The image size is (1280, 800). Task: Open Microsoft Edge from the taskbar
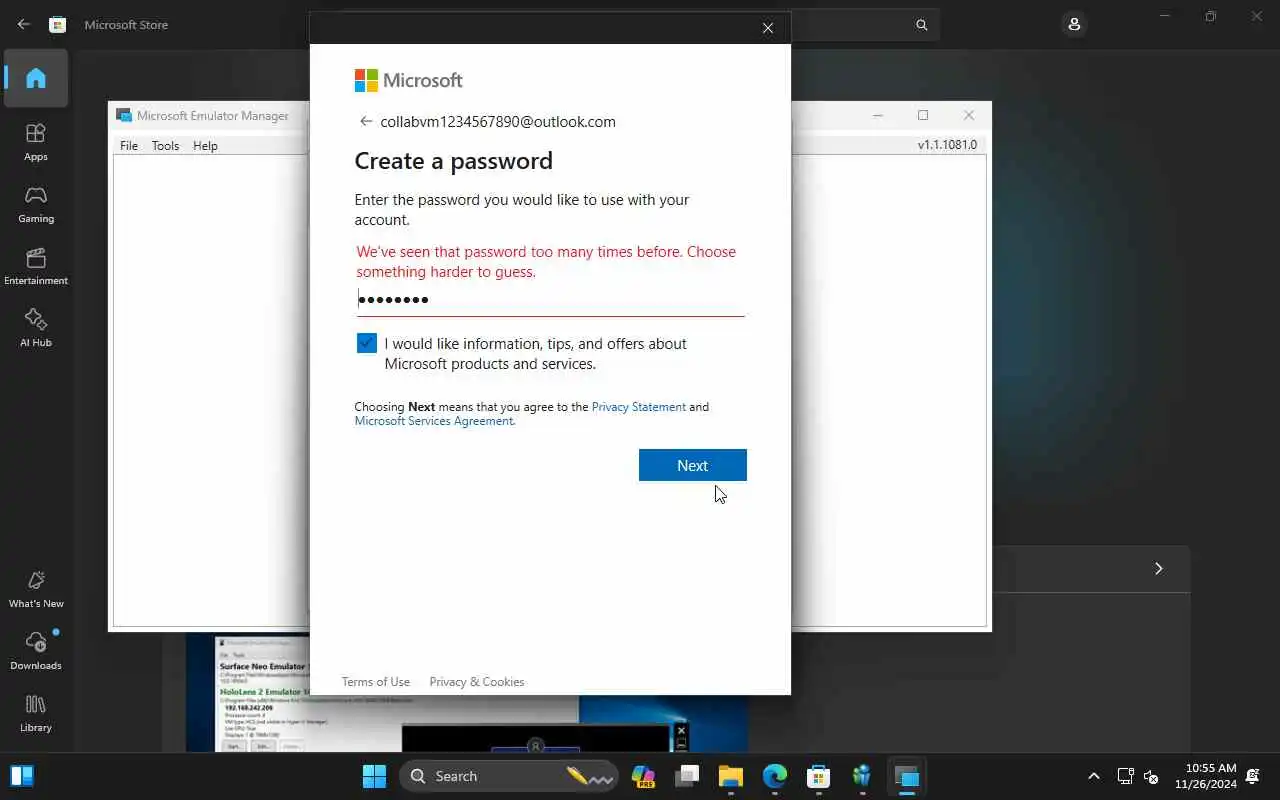775,776
